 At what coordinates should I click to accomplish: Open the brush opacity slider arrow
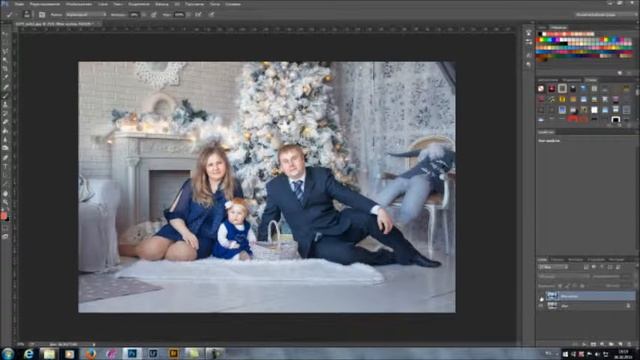pyautogui.click(x=144, y=14)
